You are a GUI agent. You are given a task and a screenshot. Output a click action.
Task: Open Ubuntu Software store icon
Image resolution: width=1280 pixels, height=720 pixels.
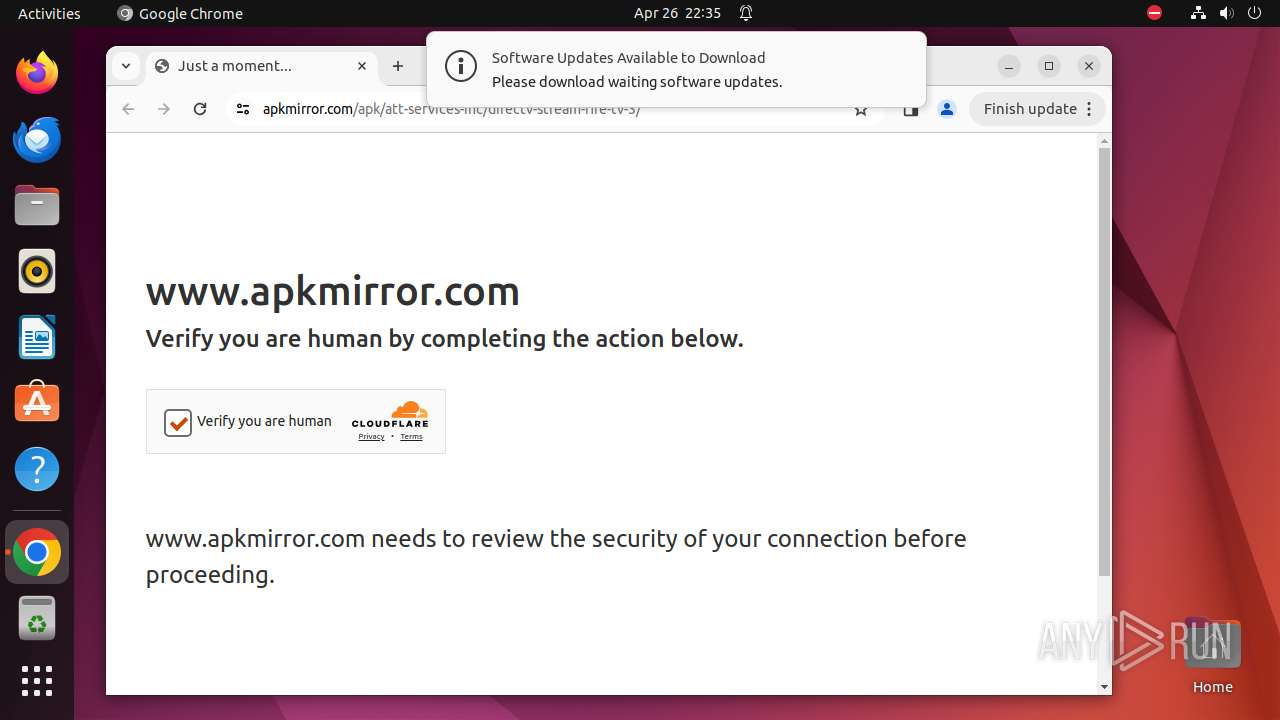coord(37,403)
